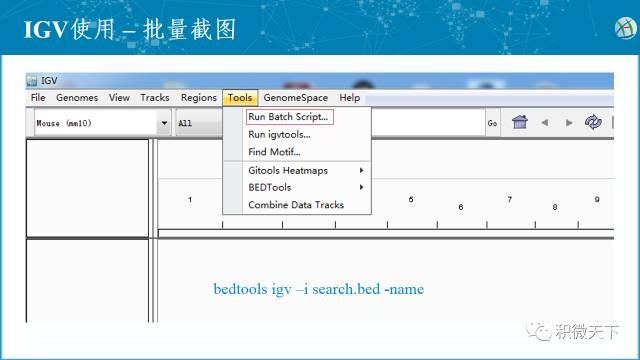Image resolution: width=640 pixels, height=360 pixels.
Task: Expand Gitools Heatmaps submenu
Action: [297, 171]
